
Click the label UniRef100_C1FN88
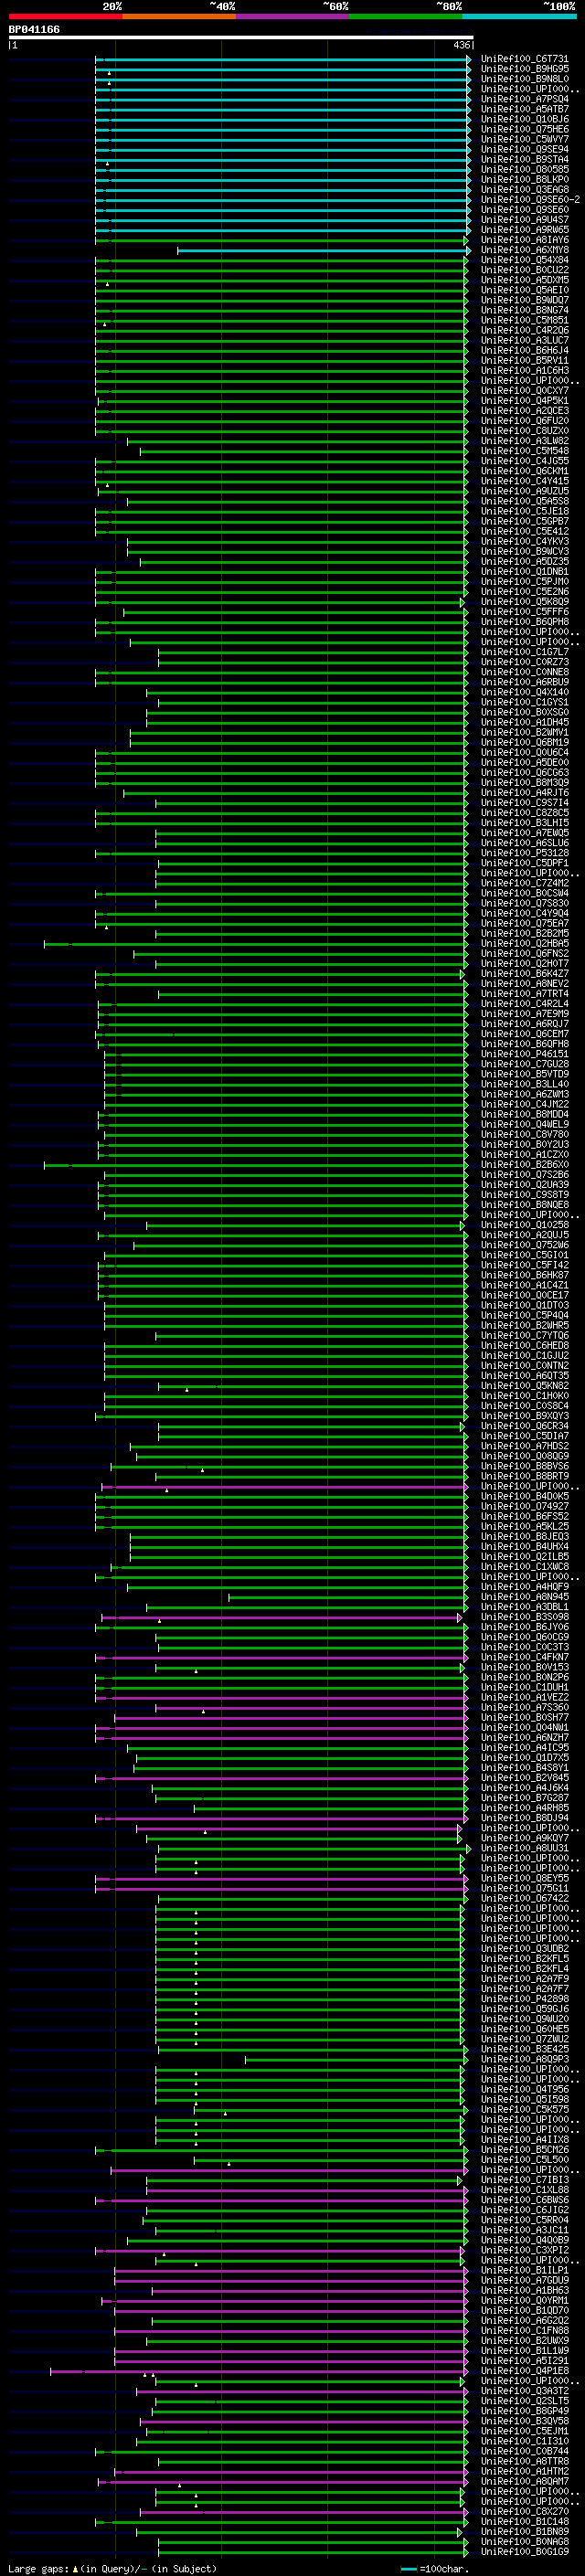tap(524, 2330)
